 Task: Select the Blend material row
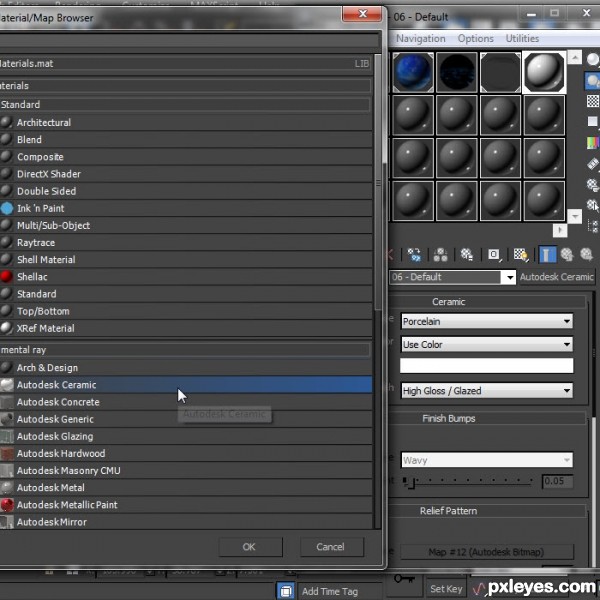pyautogui.click(x=186, y=140)
